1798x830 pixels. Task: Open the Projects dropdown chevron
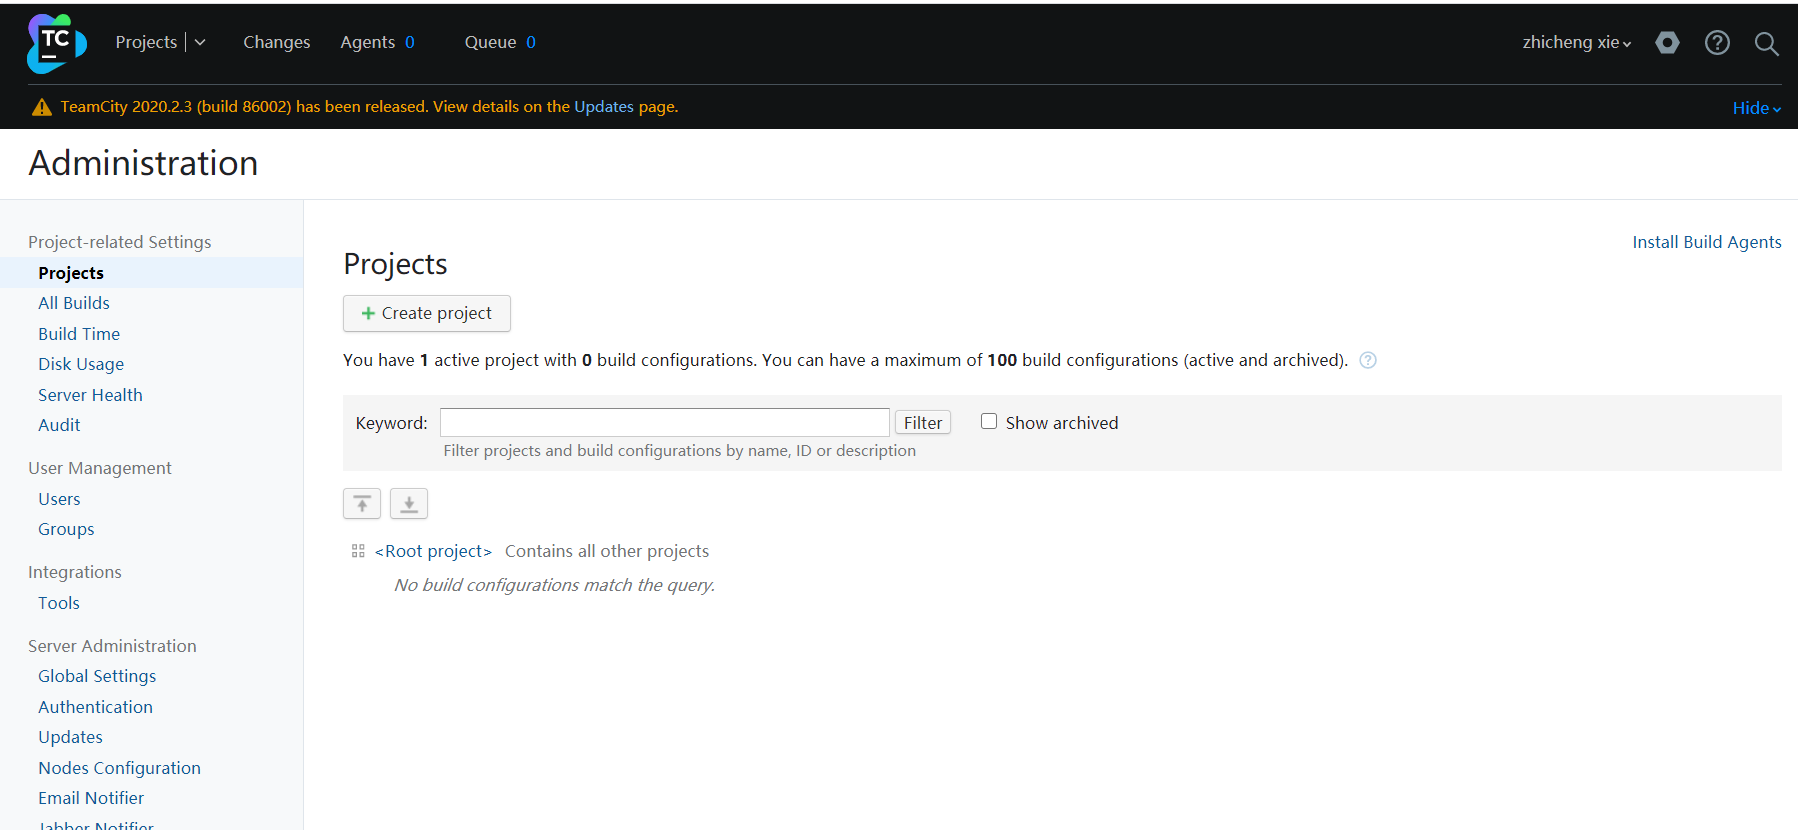tap(200, 42)
